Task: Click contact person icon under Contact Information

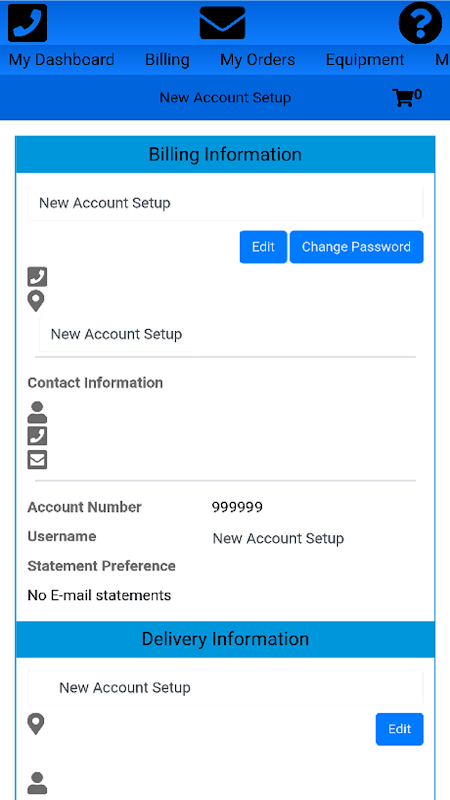Action: pos(37,412)
